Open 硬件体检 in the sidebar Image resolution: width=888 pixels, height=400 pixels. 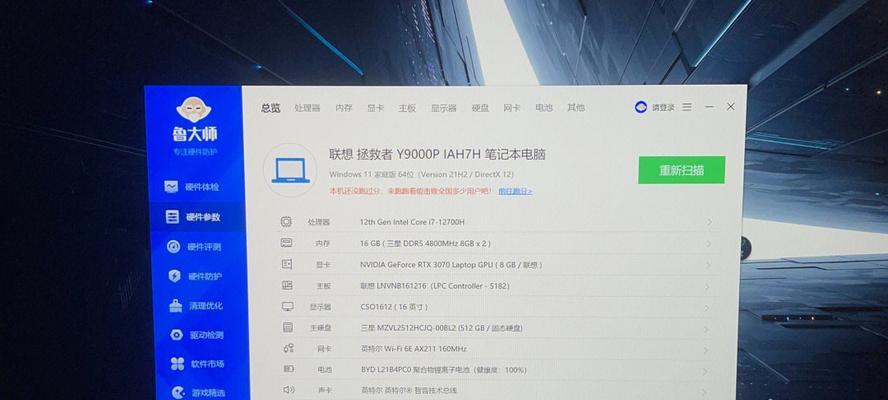192,187
